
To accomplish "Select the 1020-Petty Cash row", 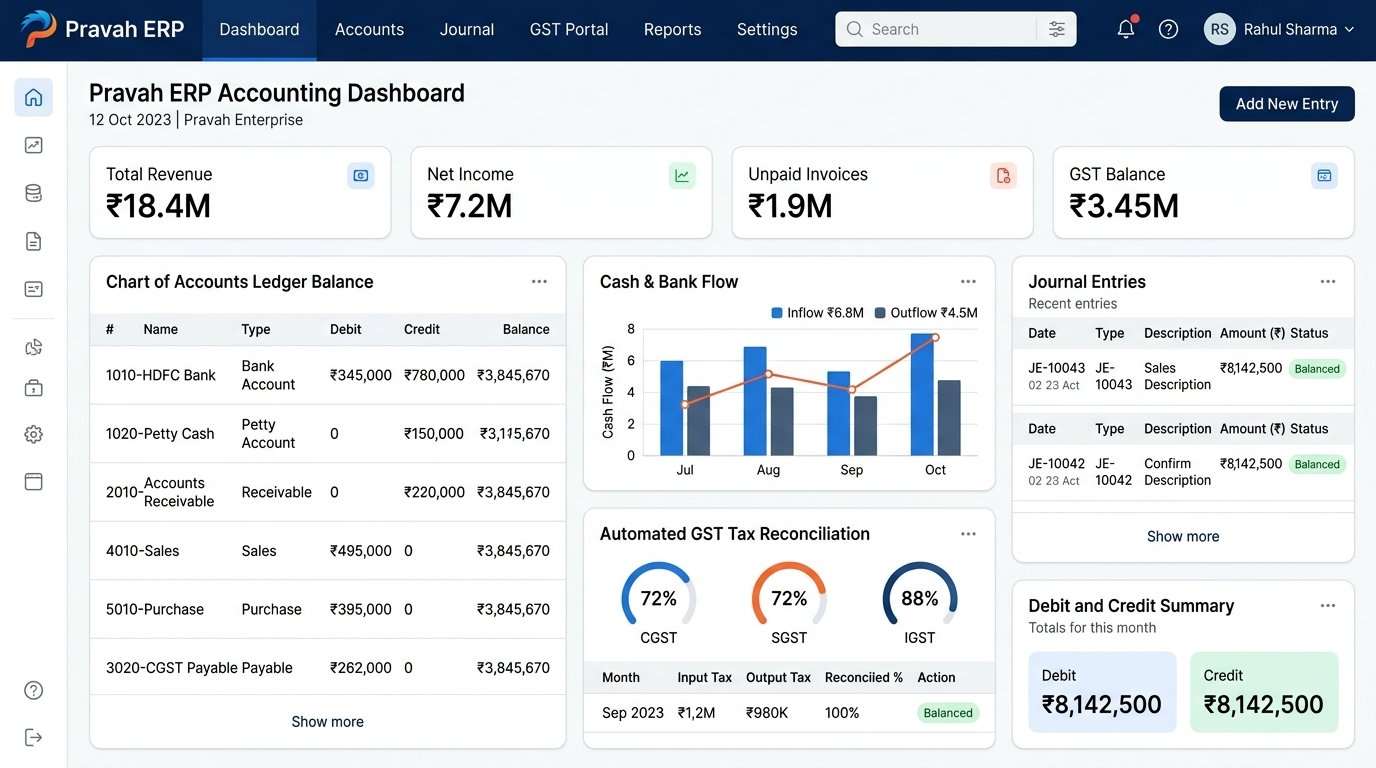I will (328, 434).
